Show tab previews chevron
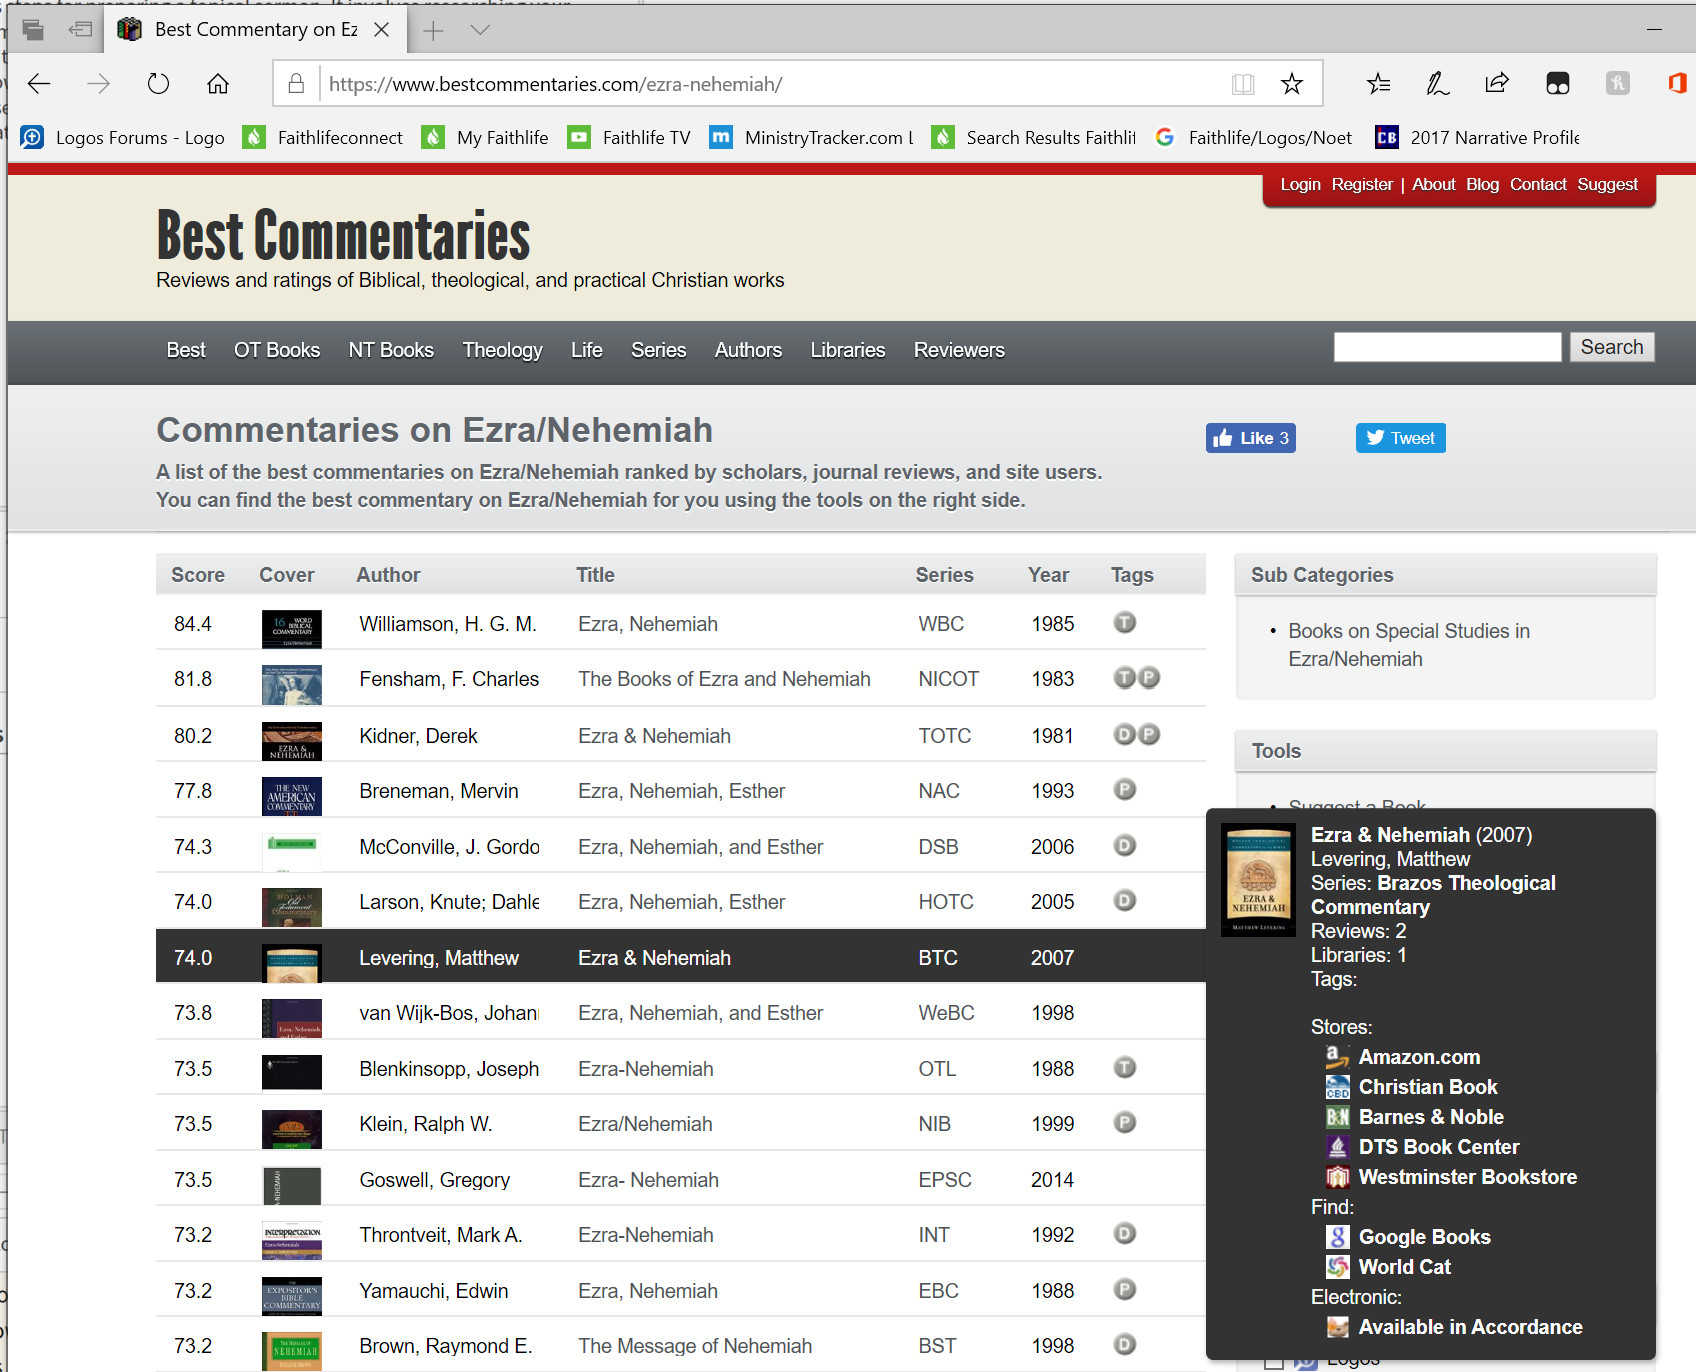This screenshot has height=1372, width=1696. point(480,30)
